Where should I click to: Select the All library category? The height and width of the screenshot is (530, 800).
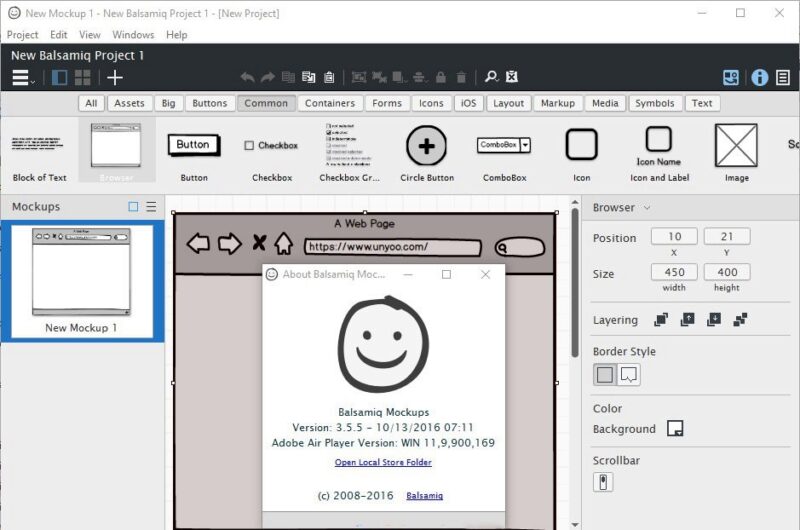(x=91, y=103)
